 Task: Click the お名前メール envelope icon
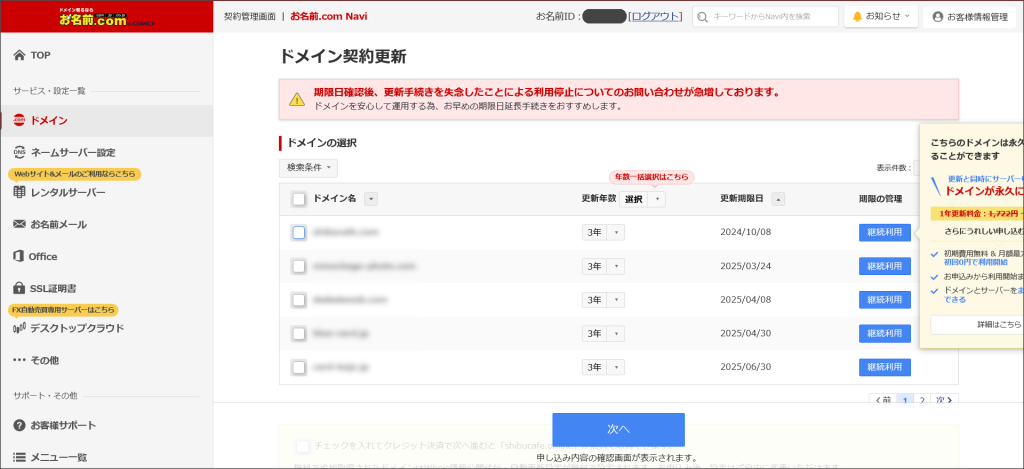click(x=19, y=224)
